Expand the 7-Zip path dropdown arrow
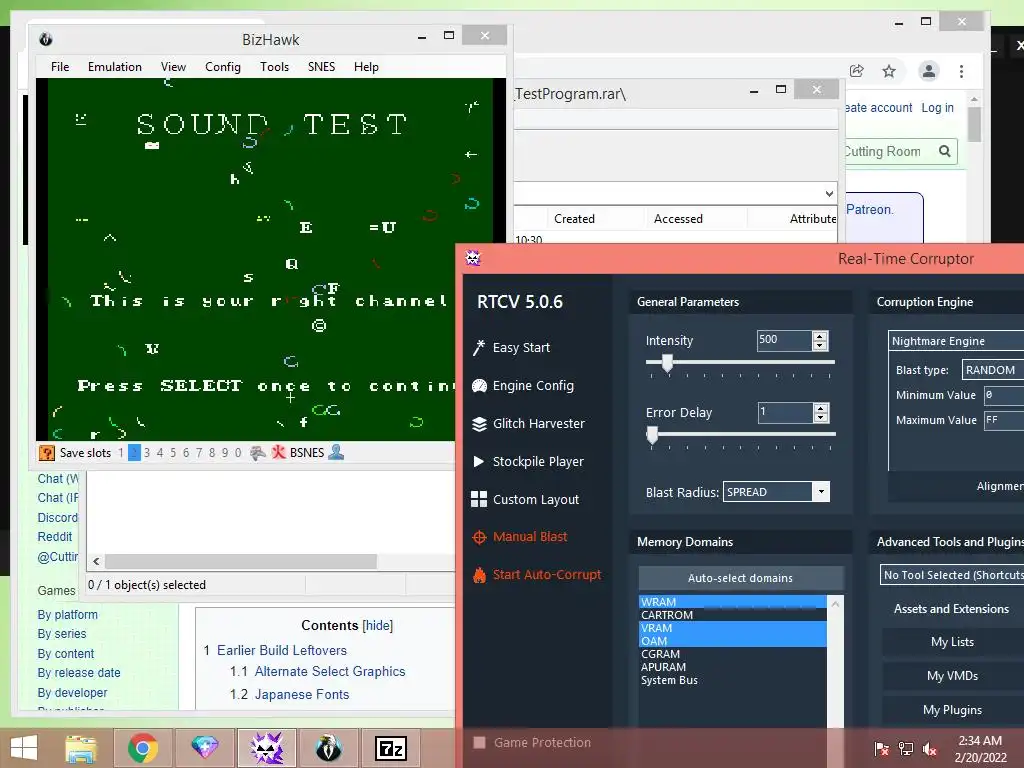Screen dimensions: 1024x768 829,193
